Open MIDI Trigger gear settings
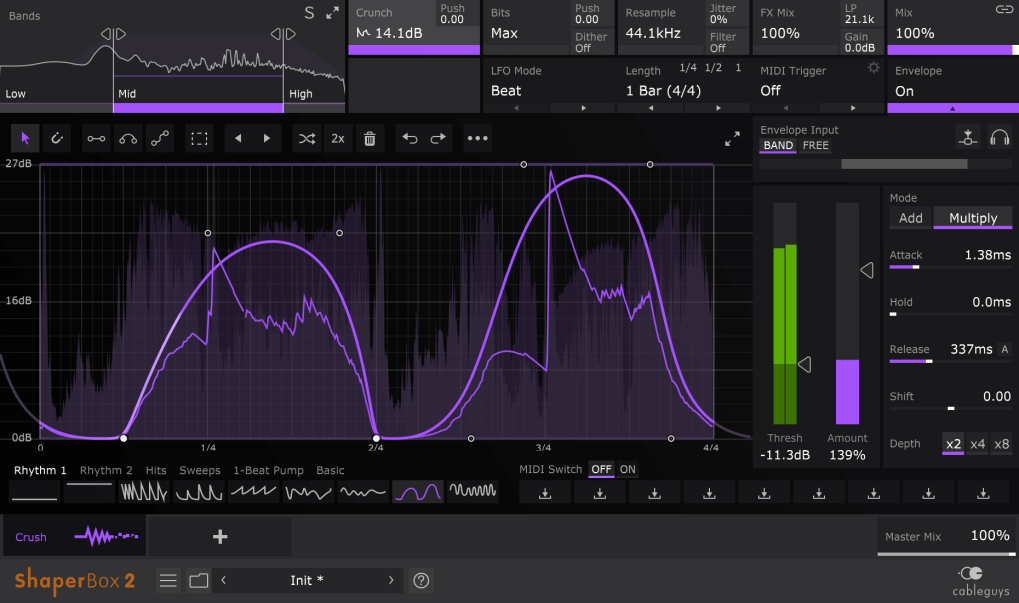 (873, 68)
